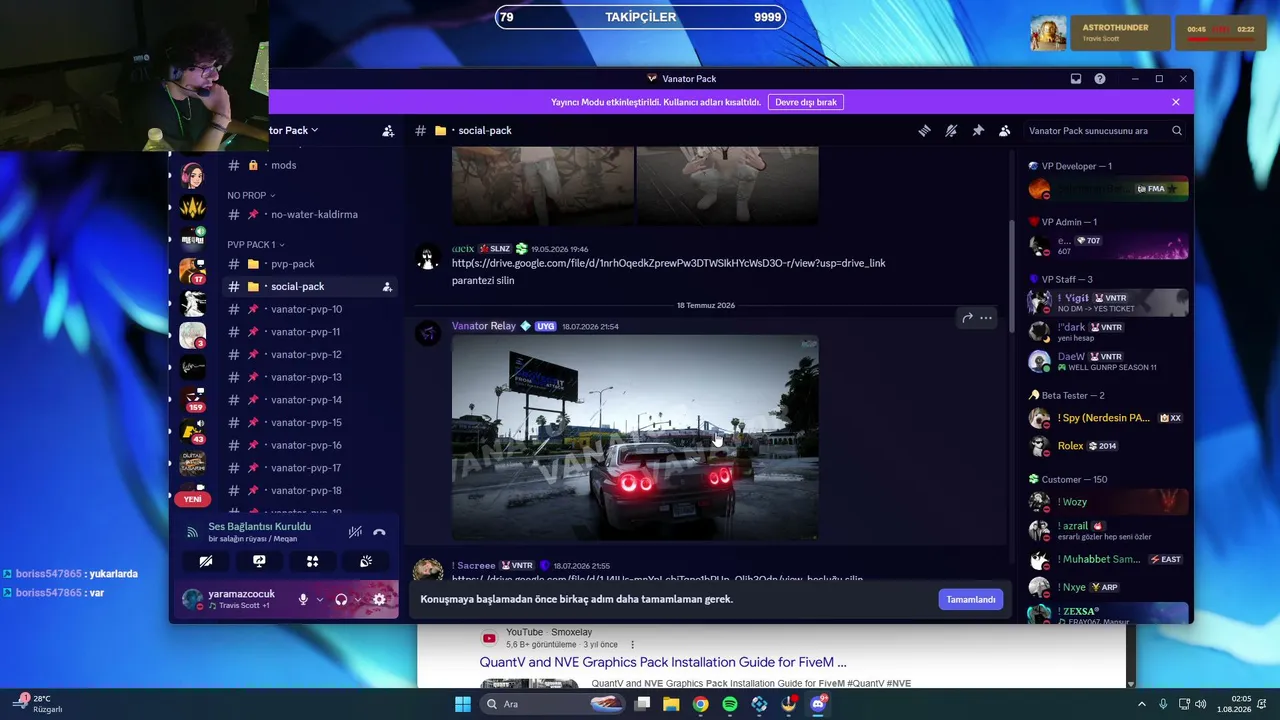Open voice connection signal details icon
The image size is (1280, 720).
(193, 533)
